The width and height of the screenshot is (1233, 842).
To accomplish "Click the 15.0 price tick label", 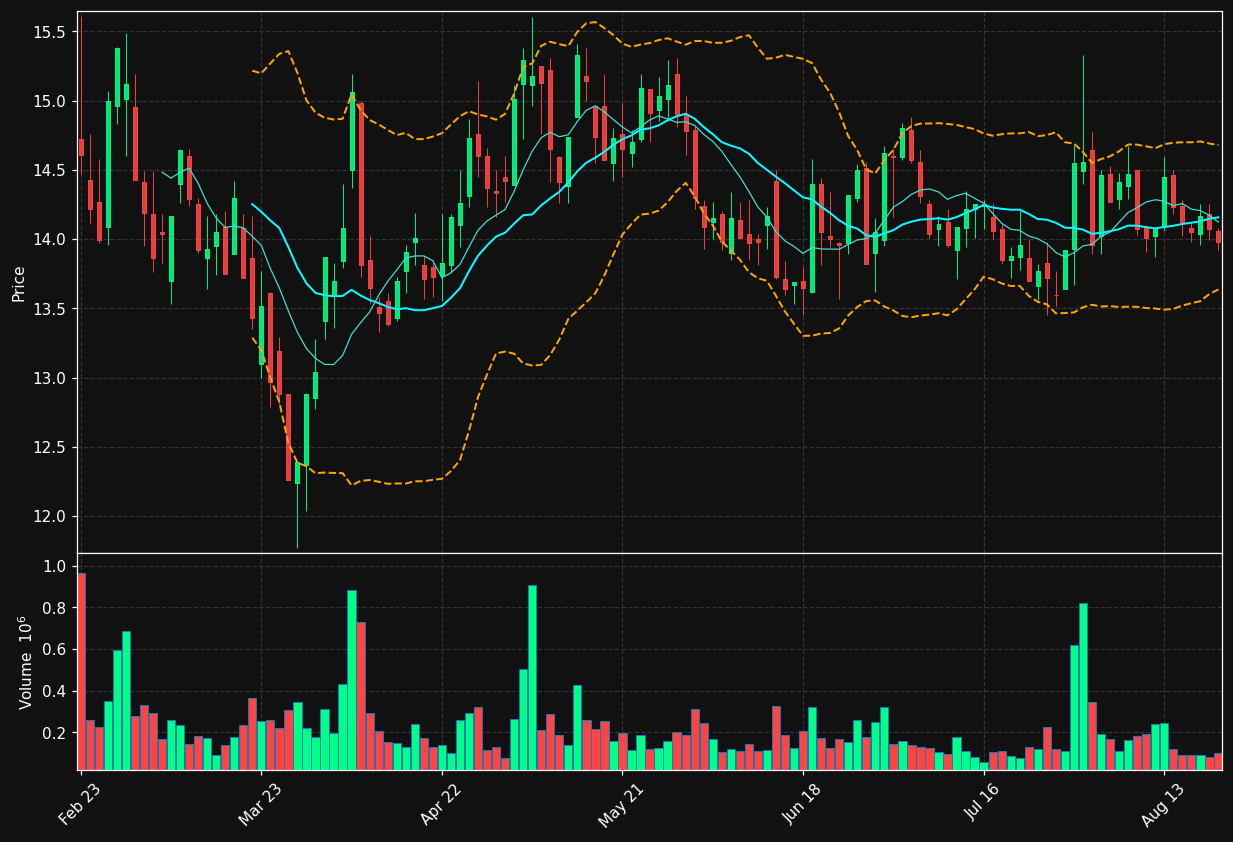I will (49, 101).
